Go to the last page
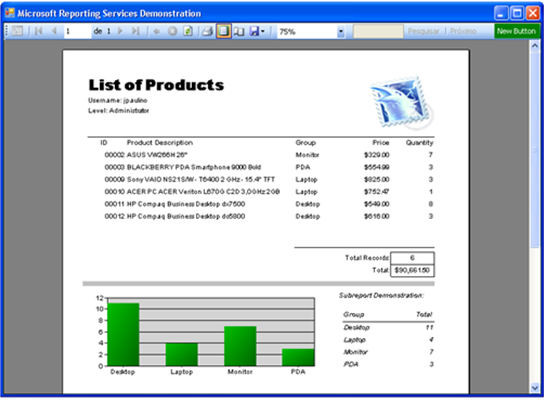Image resolution: width=544 pixels, height=400 pixels. [135, 31]
